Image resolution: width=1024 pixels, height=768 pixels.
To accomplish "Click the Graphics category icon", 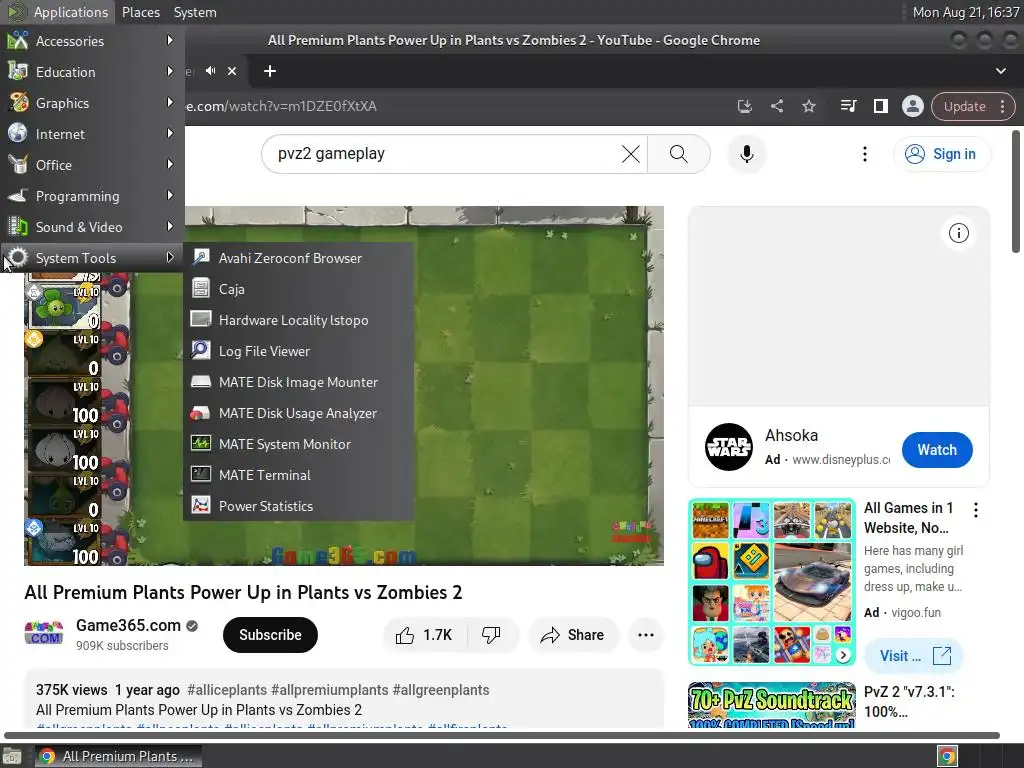I will [18, 103].
